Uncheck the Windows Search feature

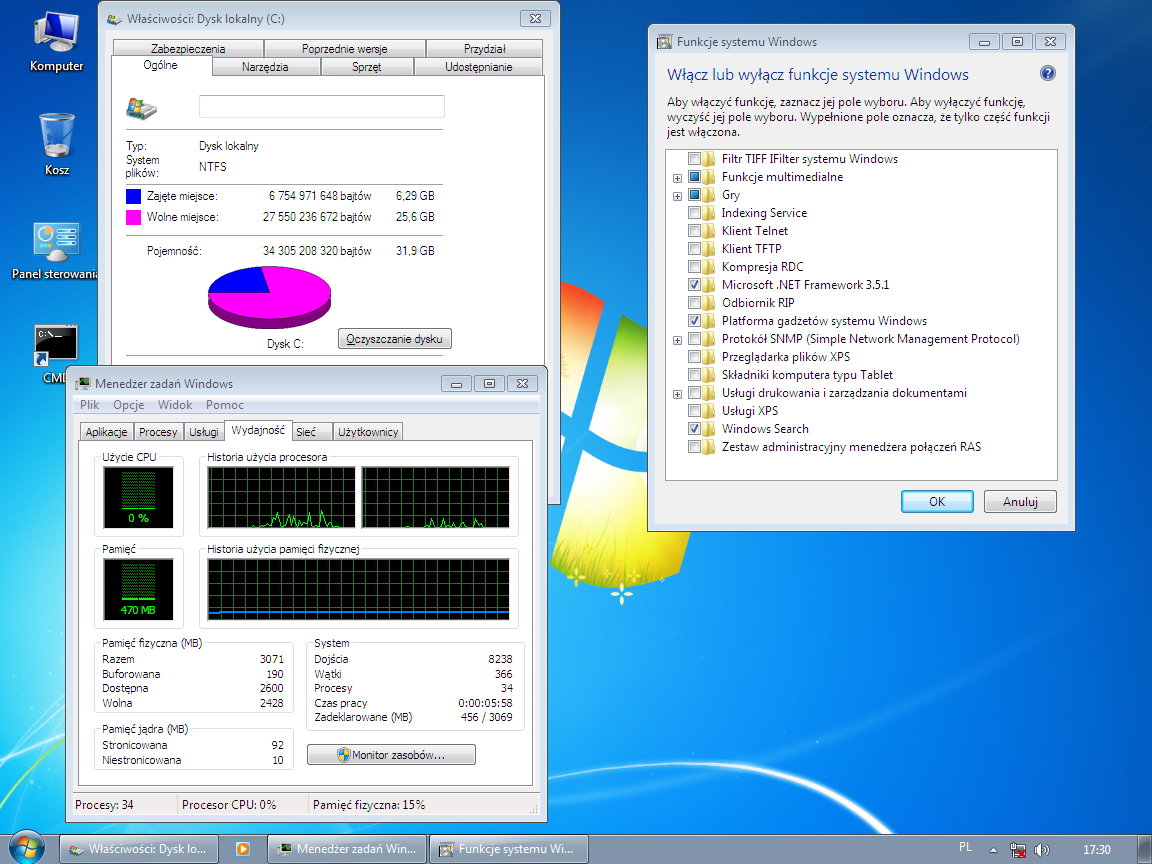[x=695, y=429]
